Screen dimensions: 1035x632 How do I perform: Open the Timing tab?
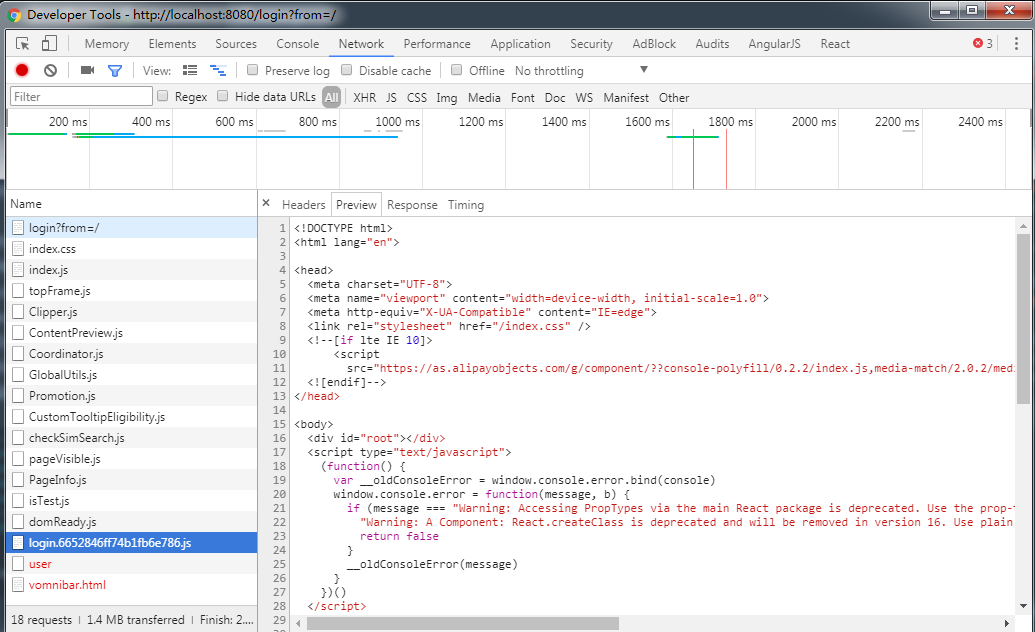[465, 204]
